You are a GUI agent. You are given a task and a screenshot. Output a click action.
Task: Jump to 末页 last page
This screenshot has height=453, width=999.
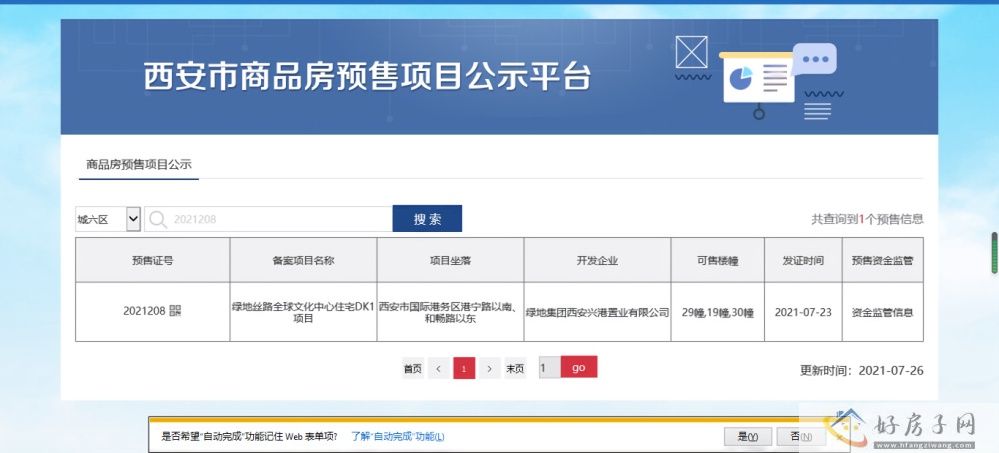click(515, 368)
